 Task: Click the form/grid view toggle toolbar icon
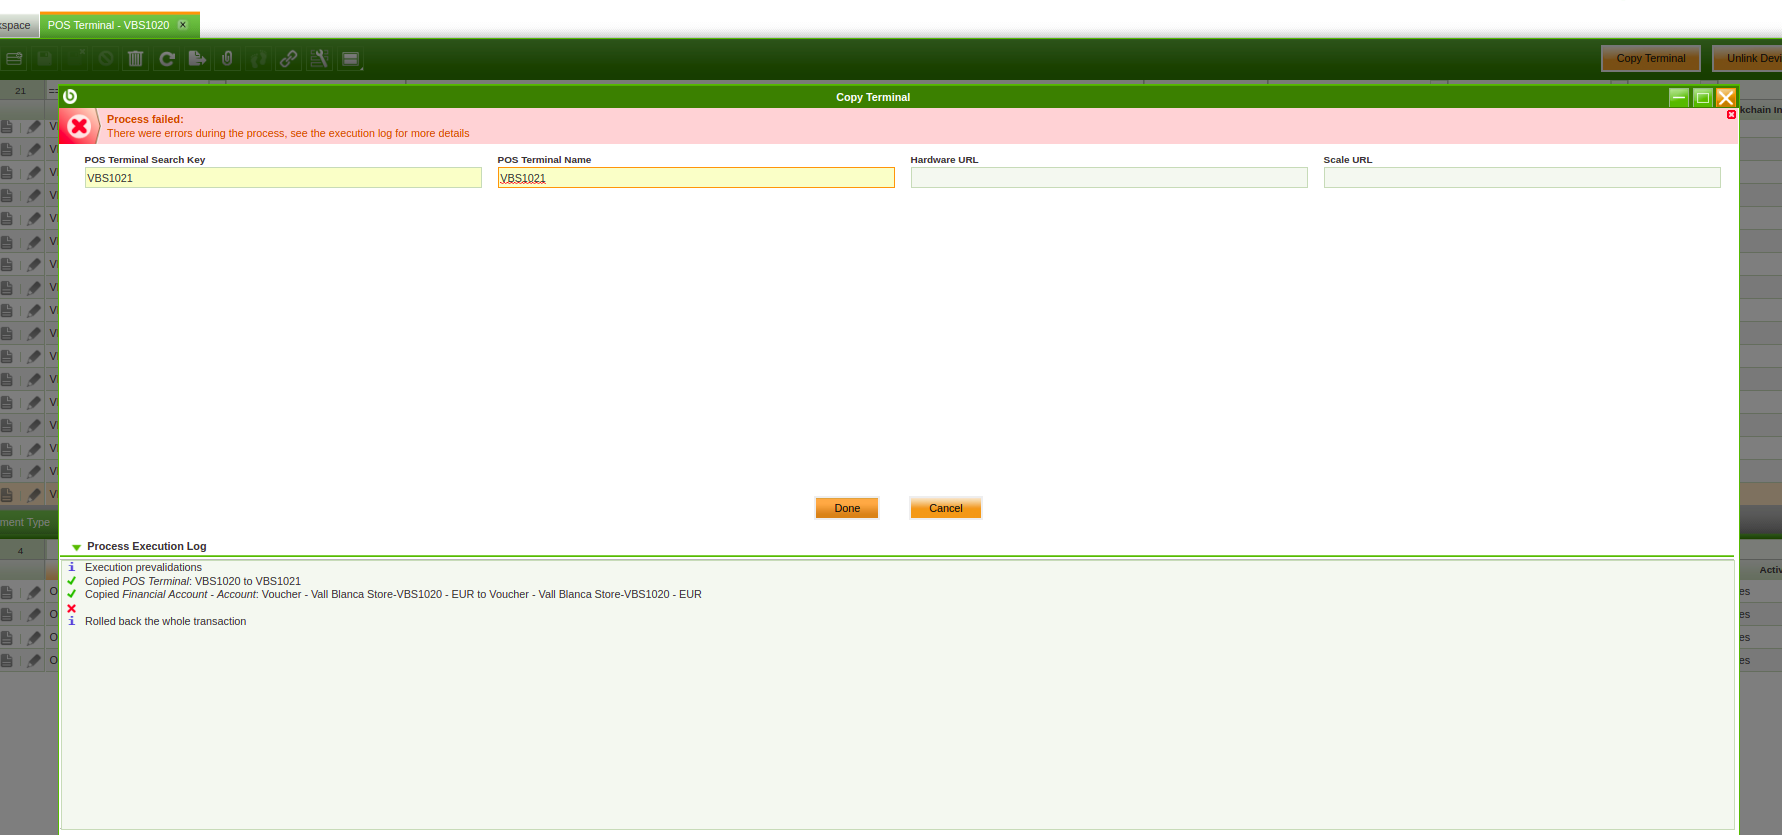350,59
